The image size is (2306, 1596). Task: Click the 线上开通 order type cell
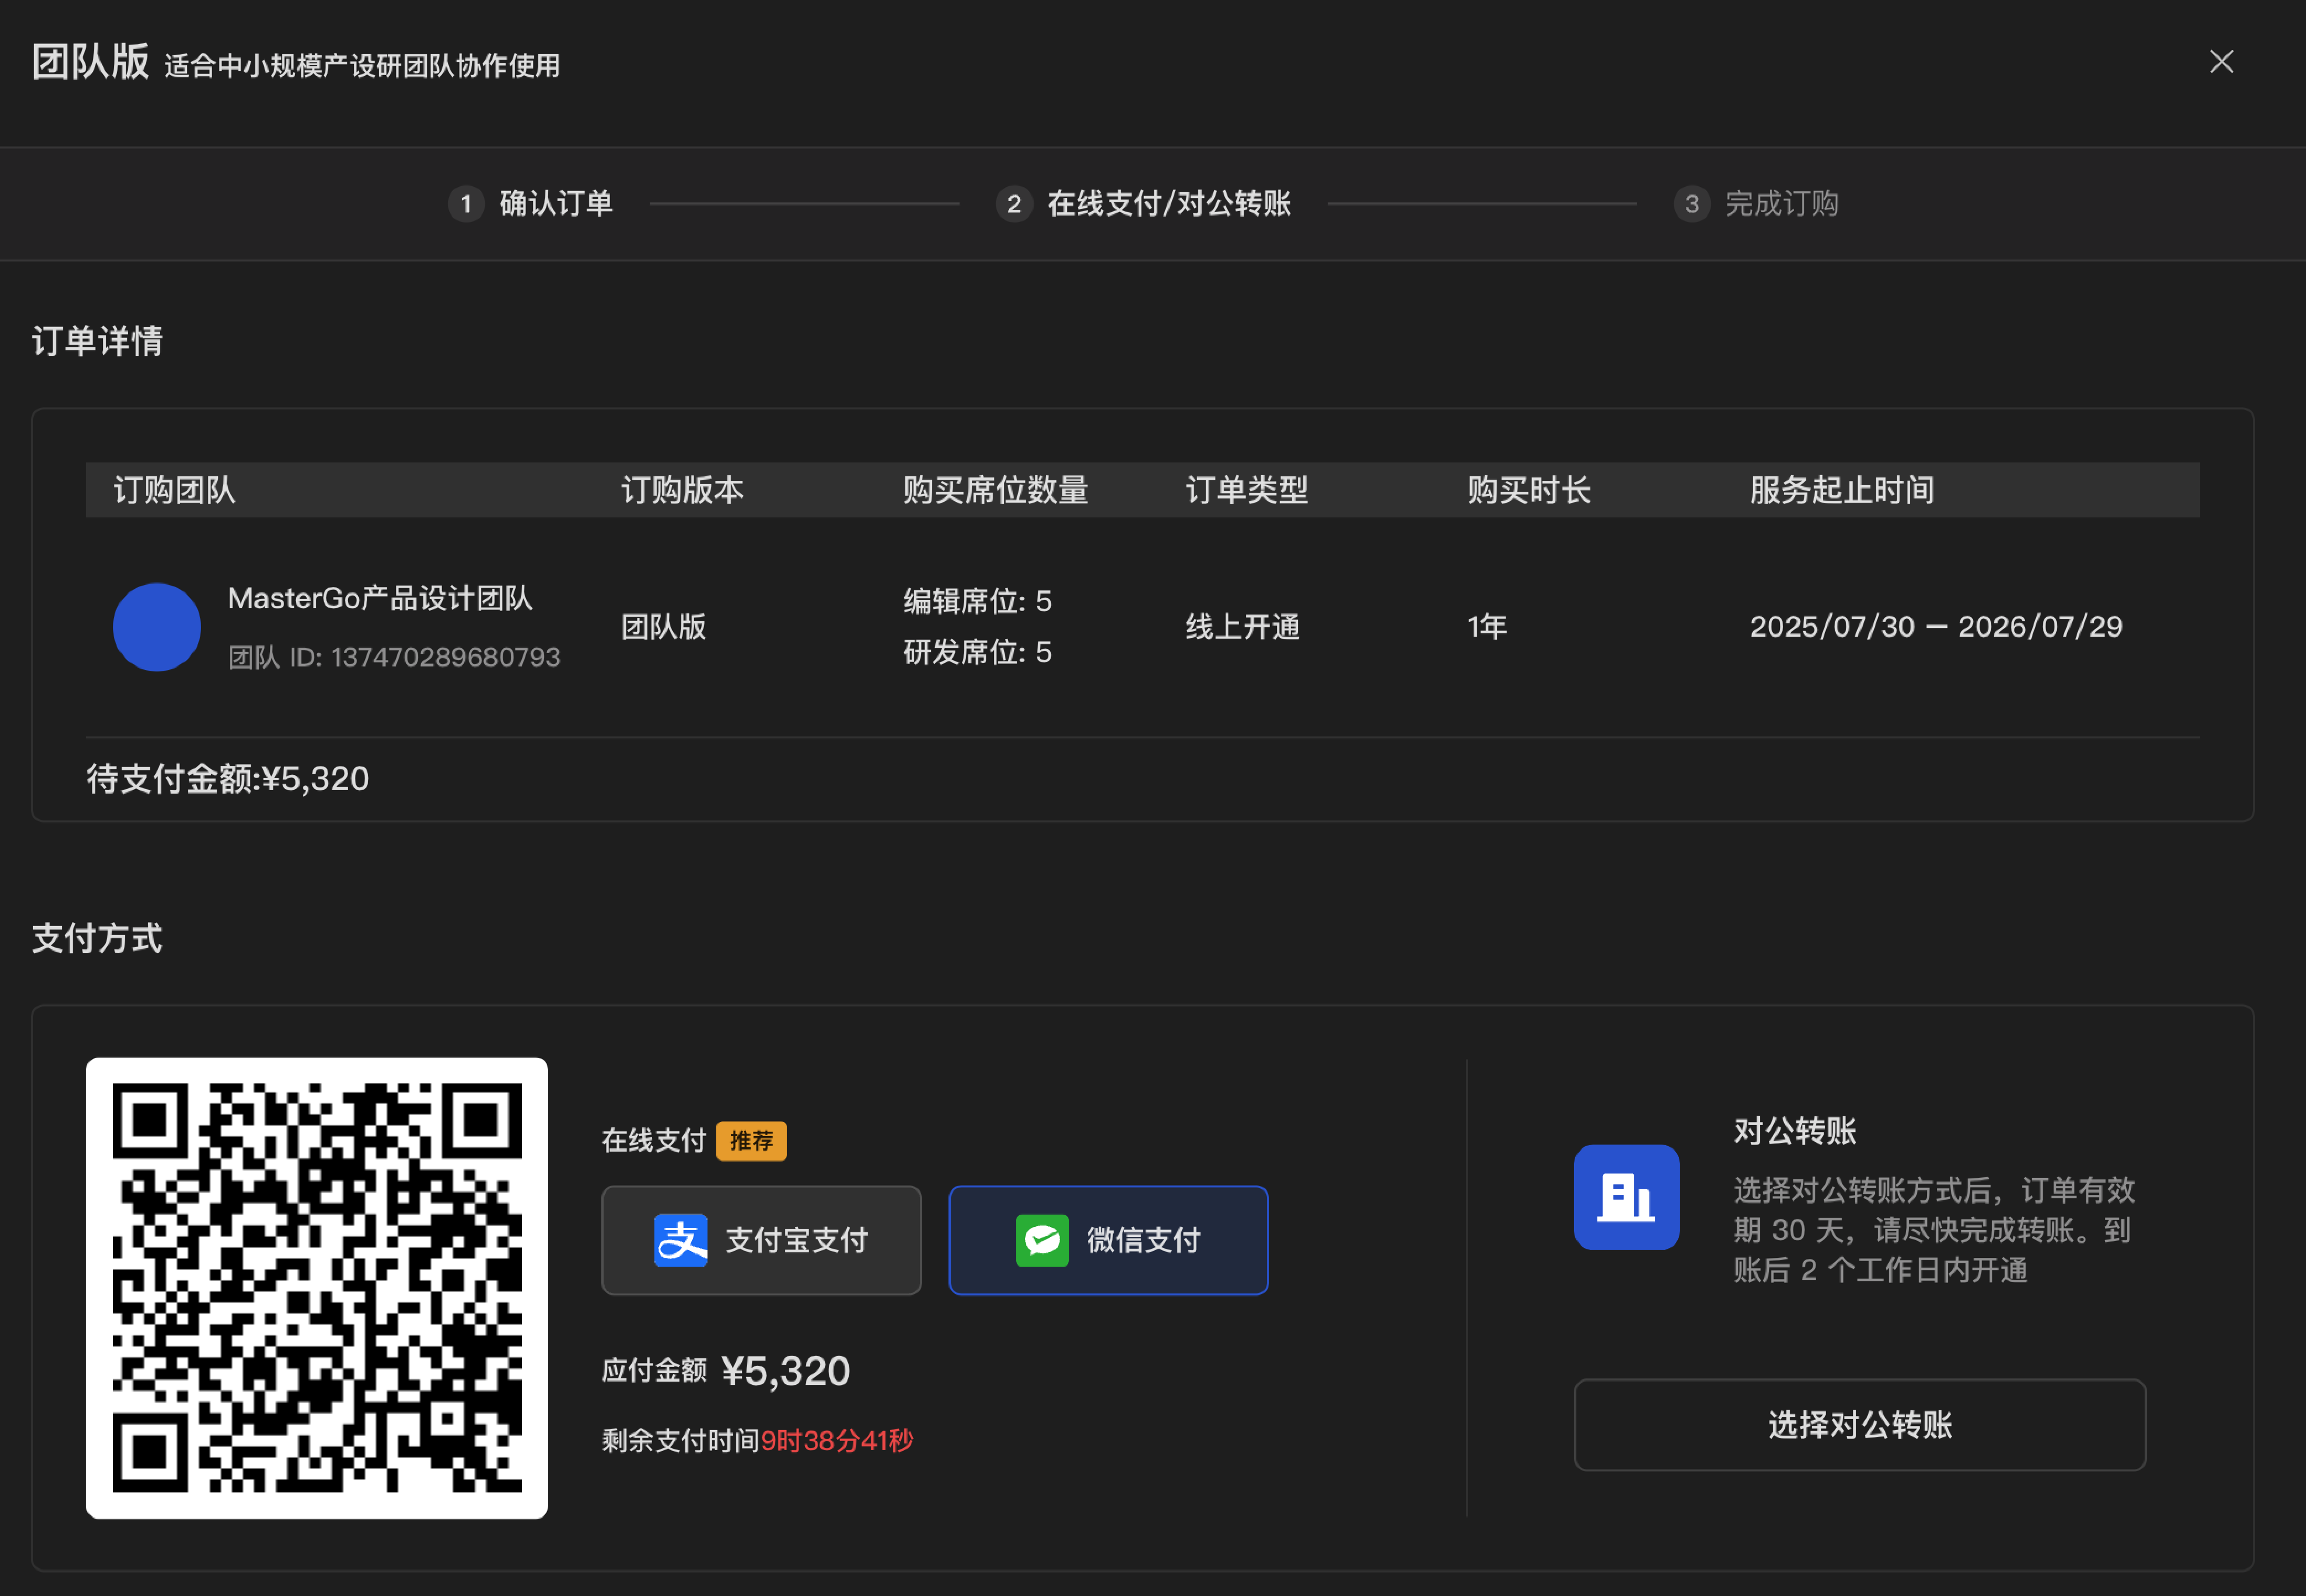point(1242,627)
